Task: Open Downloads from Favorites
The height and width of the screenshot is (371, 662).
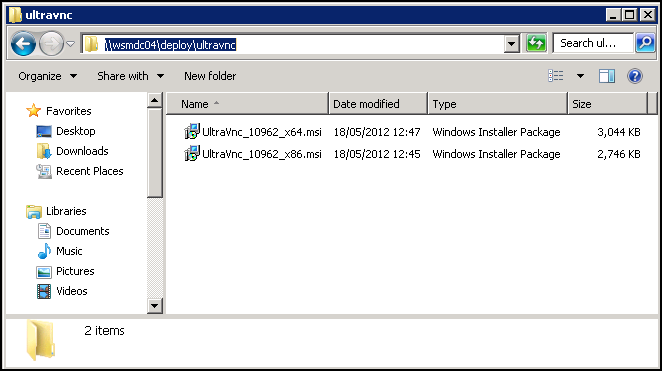Action: tap(82, 151)
